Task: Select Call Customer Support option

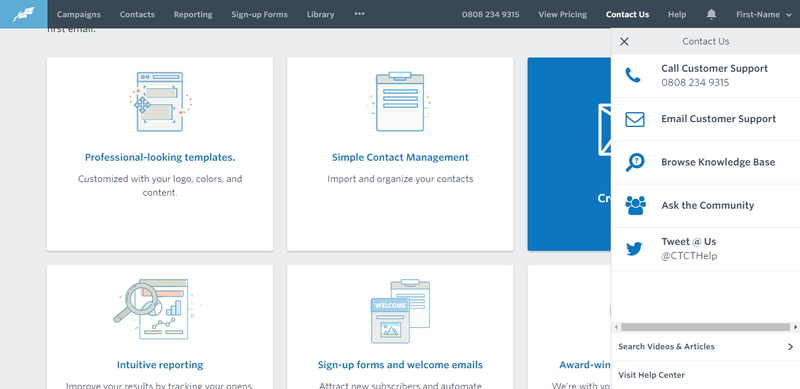Action: [706, 76]
